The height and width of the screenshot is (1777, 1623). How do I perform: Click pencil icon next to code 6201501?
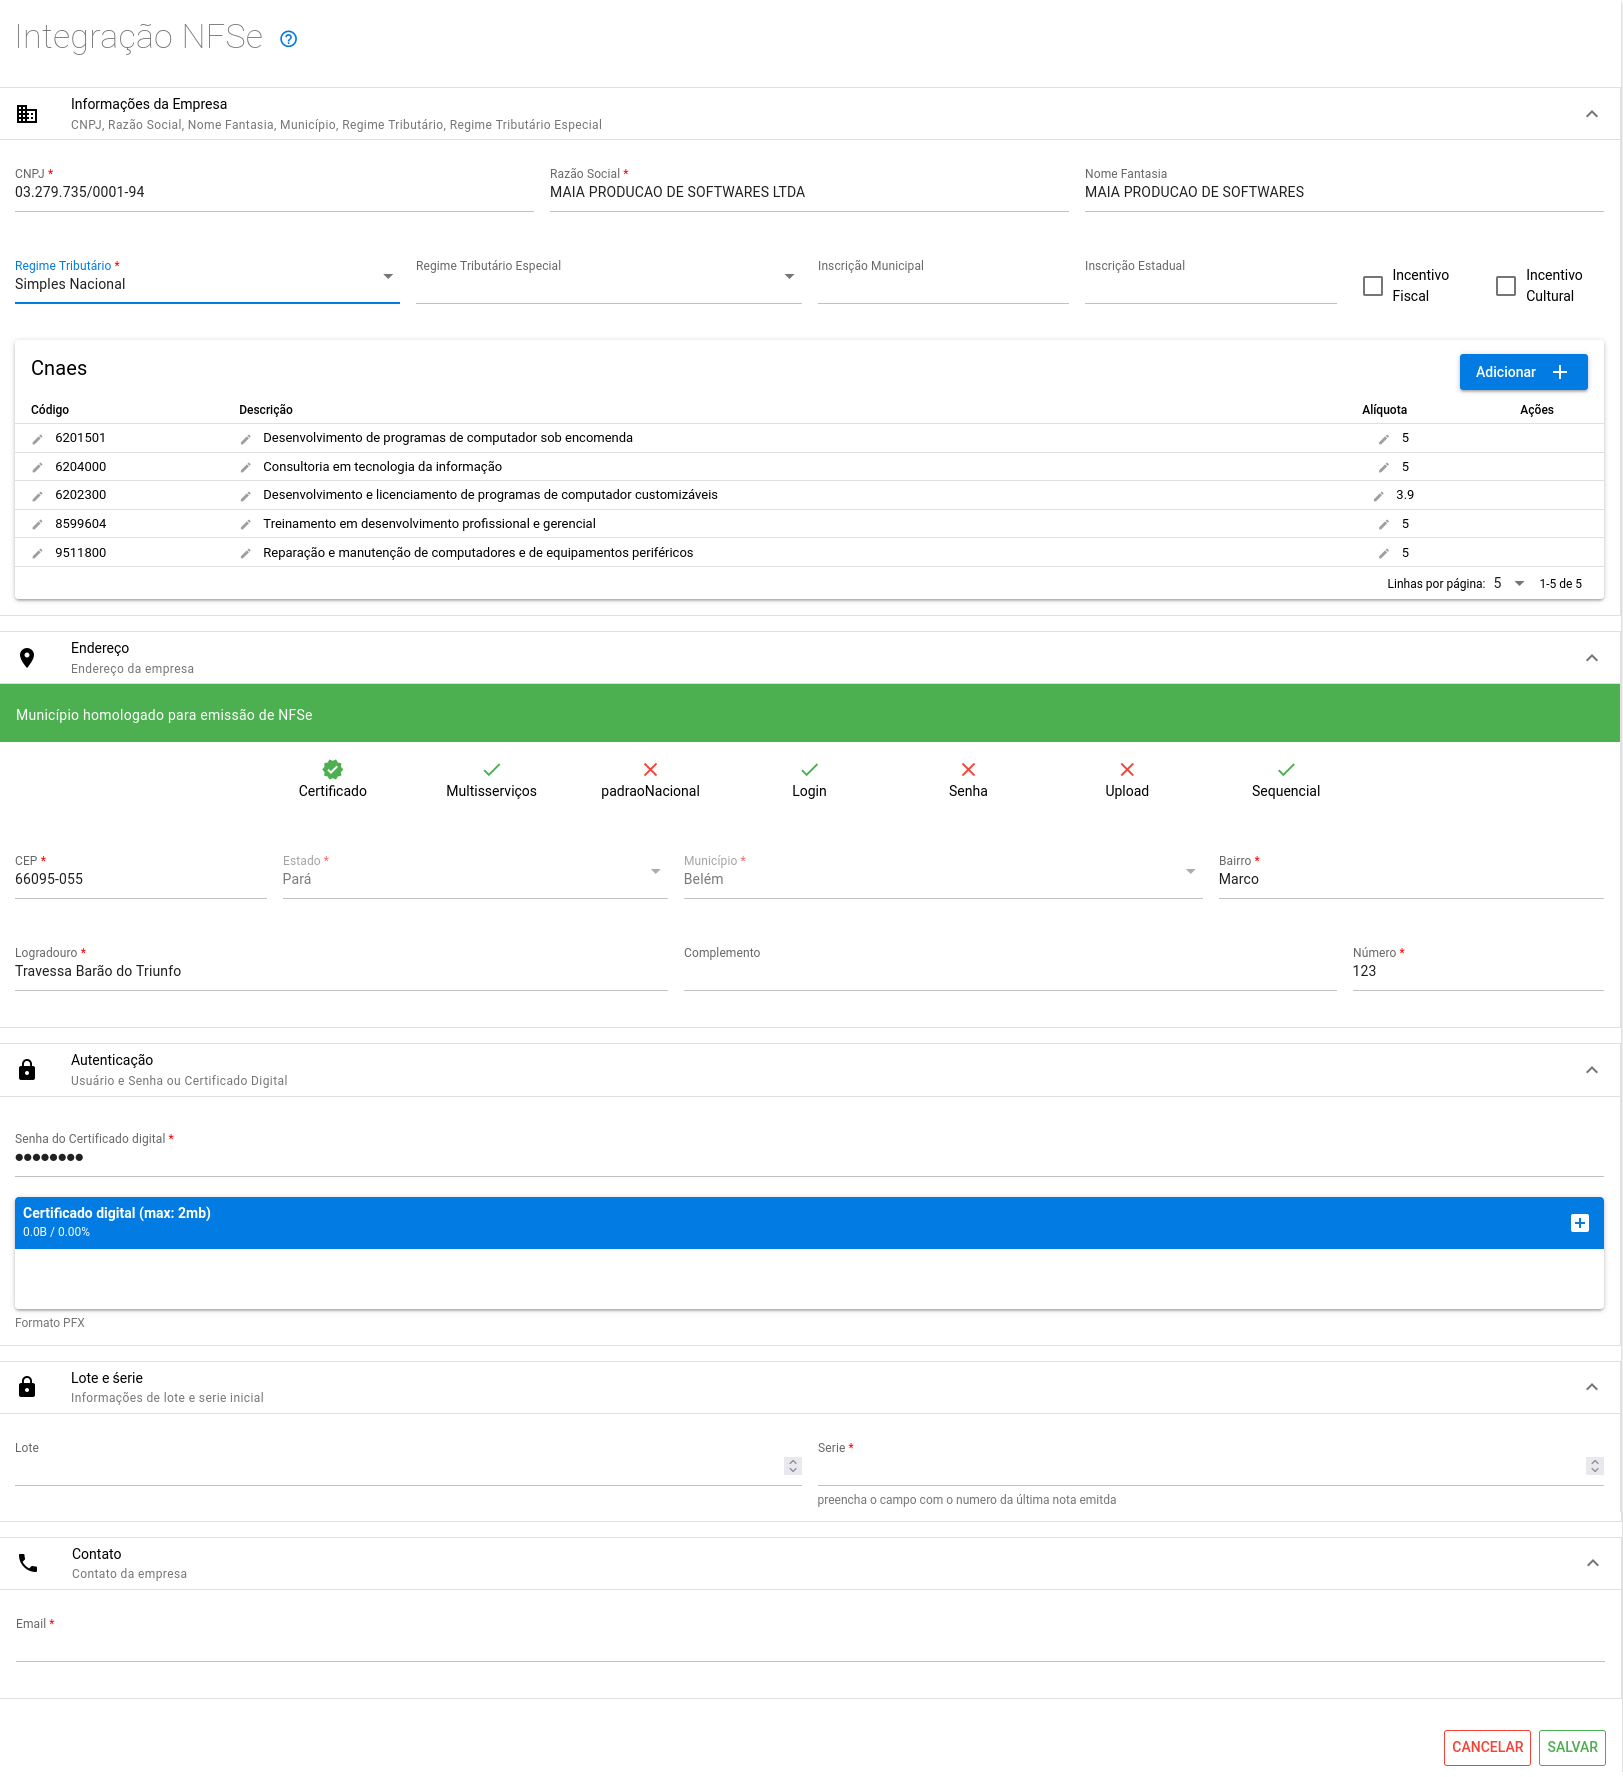[x=37, y=439]
